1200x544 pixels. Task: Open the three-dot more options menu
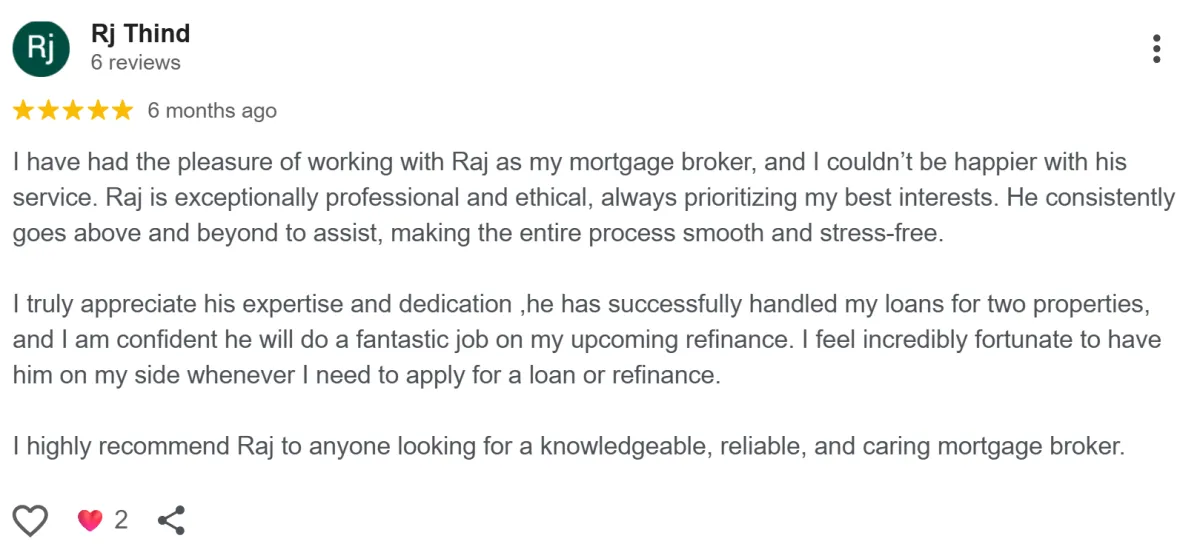(1156, 48)
